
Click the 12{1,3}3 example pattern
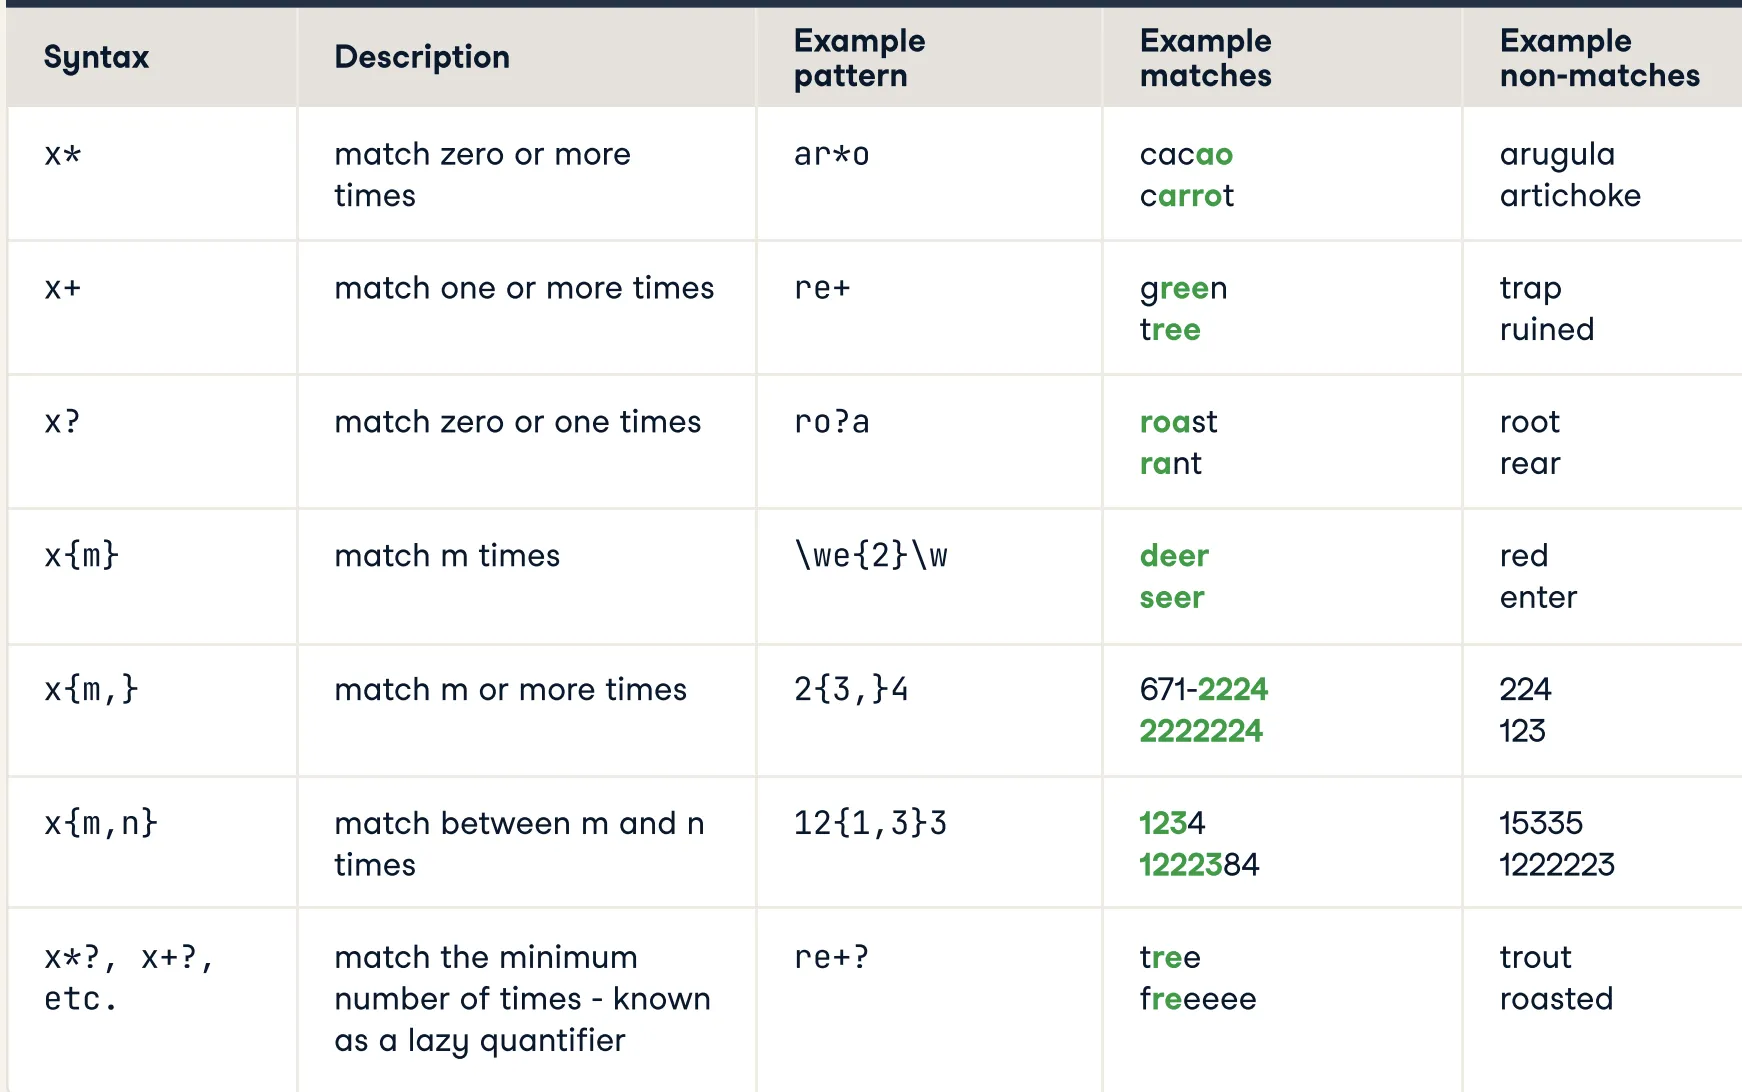870,824
